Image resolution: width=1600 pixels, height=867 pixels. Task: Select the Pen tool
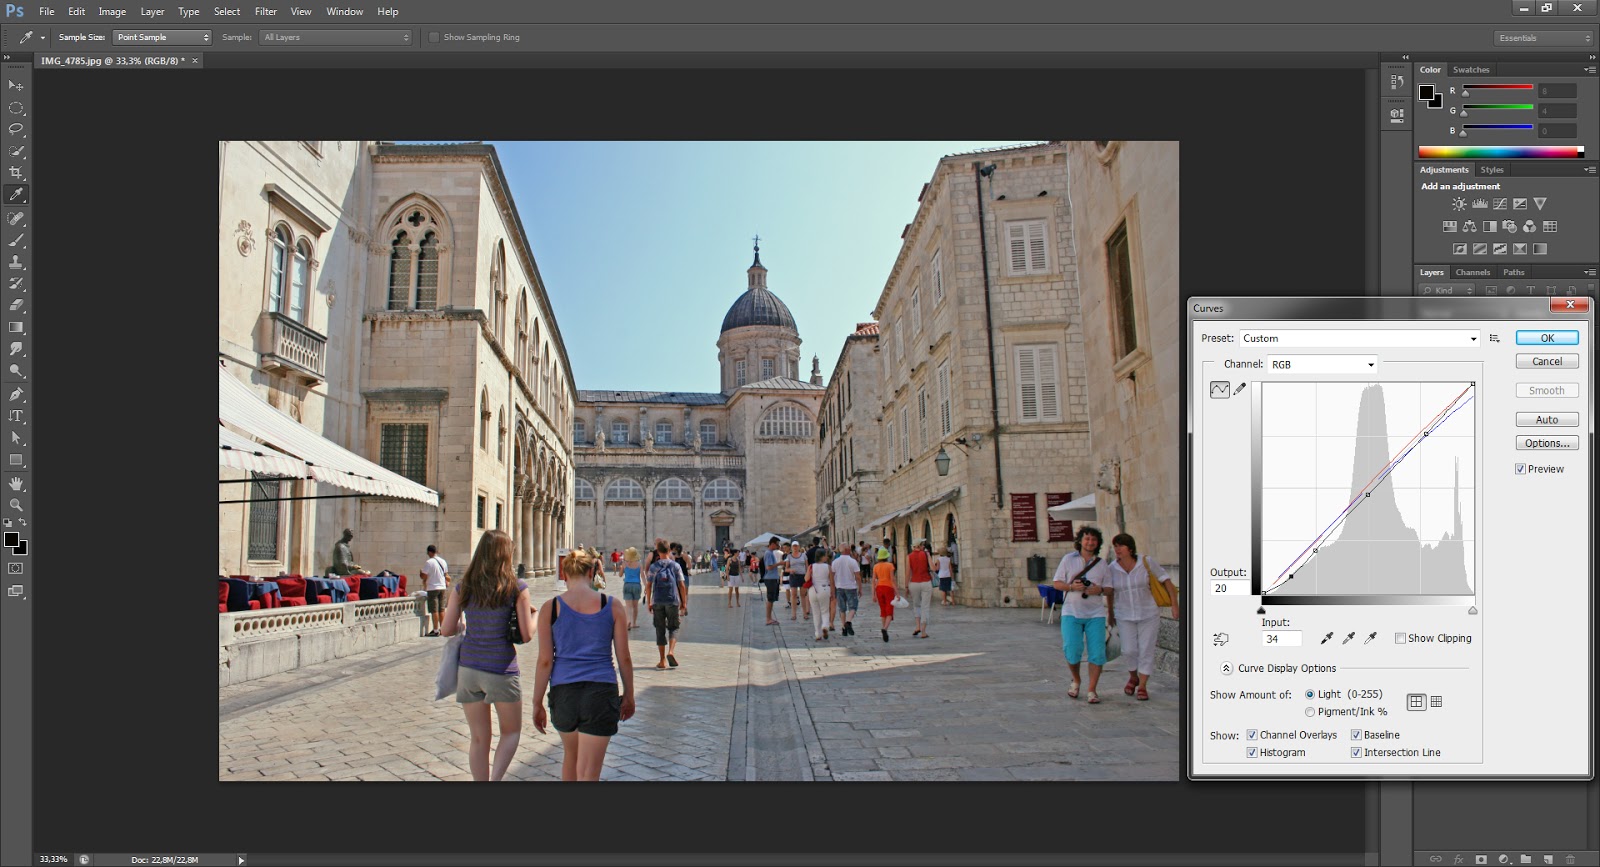click(x=16, y=394)
